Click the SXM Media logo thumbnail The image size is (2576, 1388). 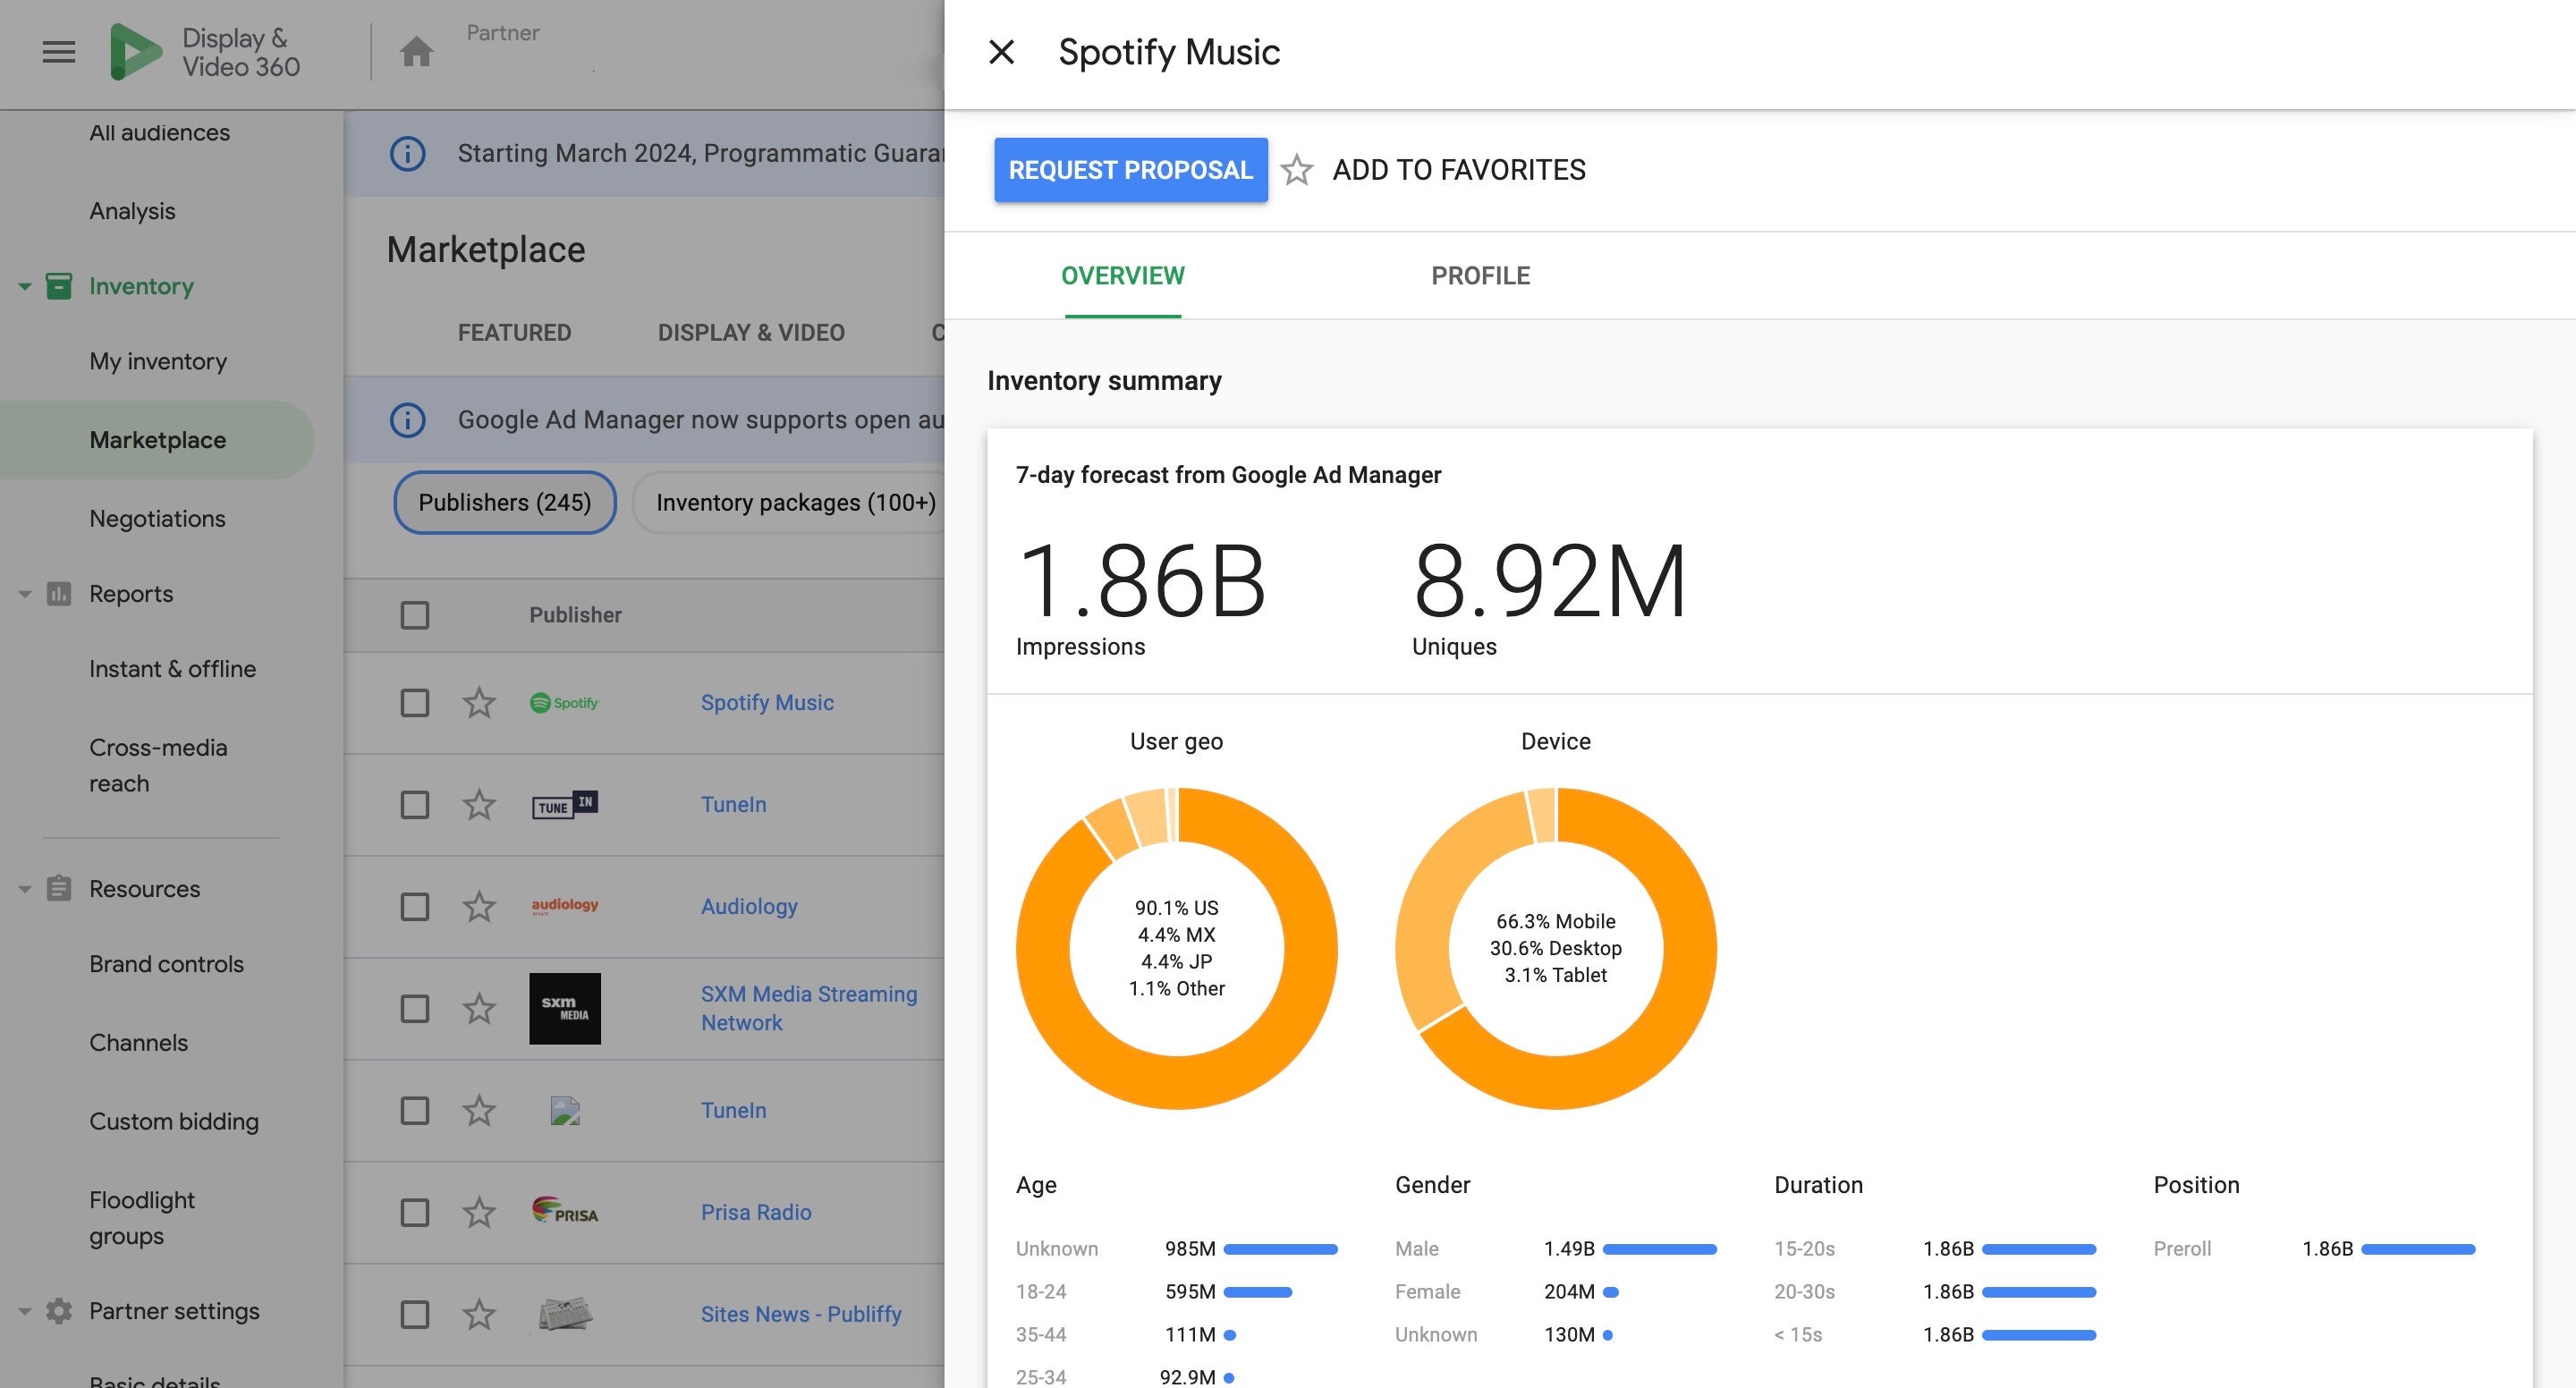pyautogui.click(x=565, y=1008)
